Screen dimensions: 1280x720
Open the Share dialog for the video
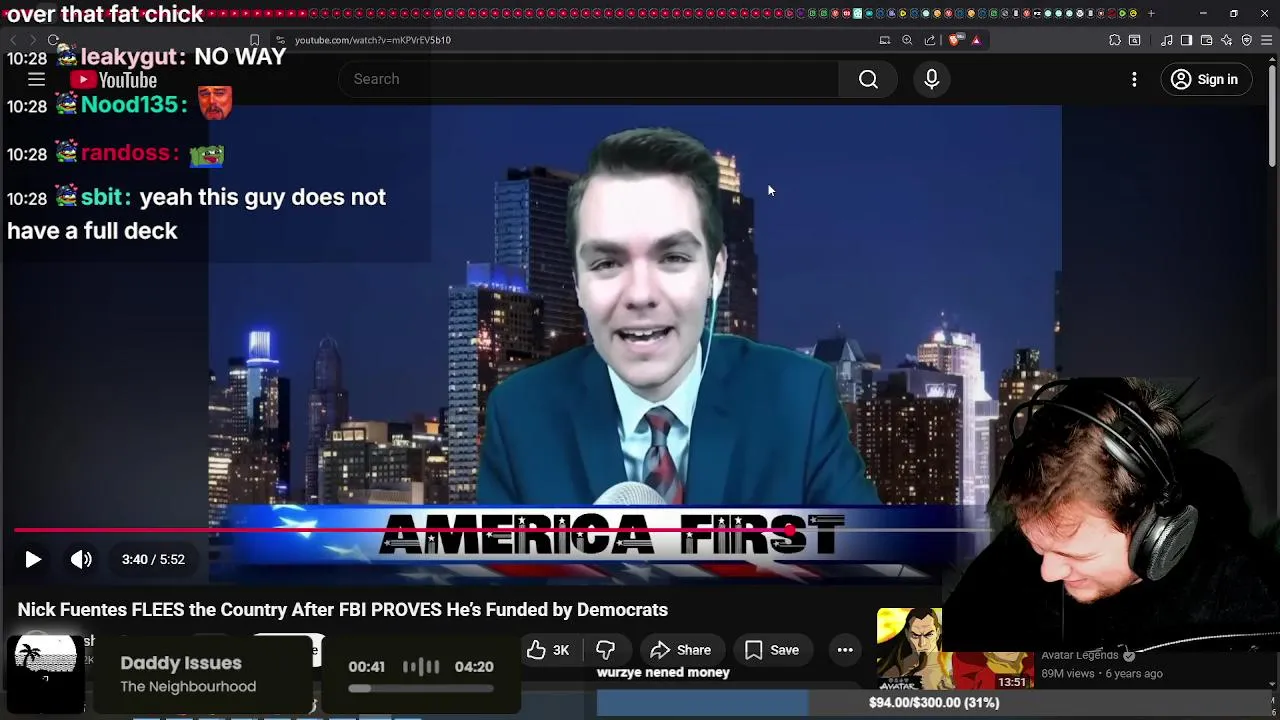click(x=681, y=650)
